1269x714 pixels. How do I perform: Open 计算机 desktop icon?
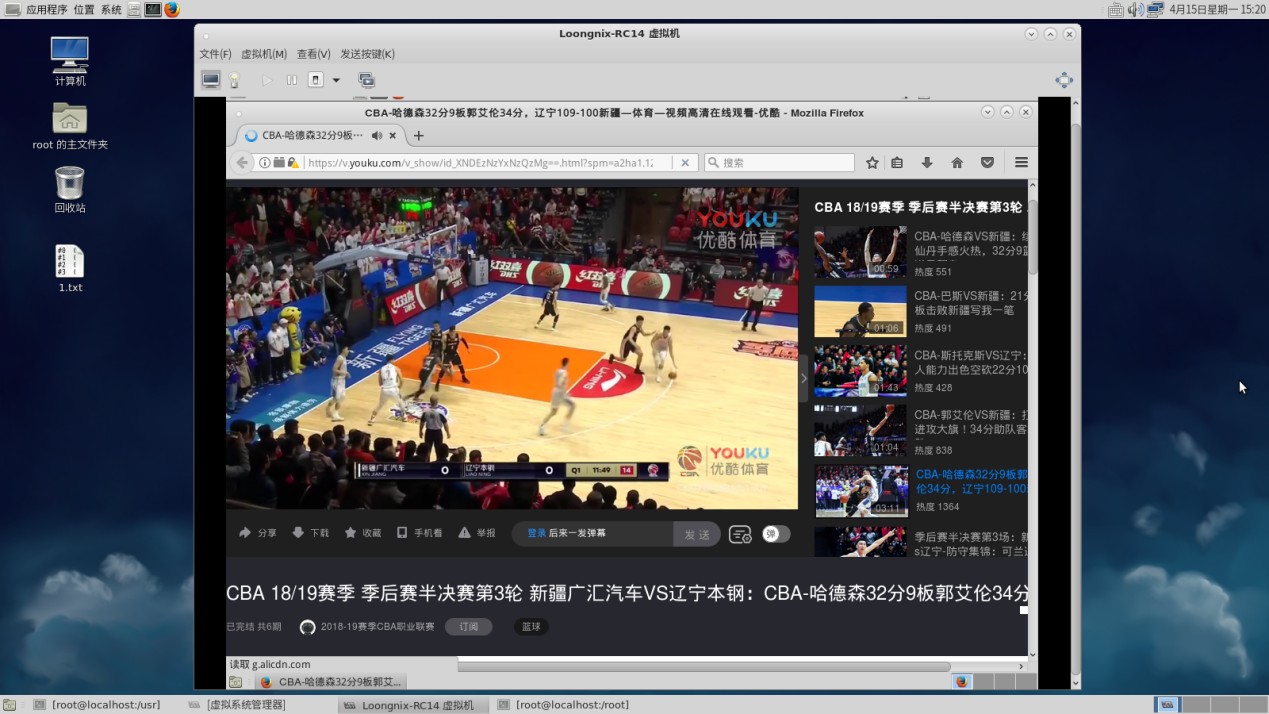[x=70, y=61]
